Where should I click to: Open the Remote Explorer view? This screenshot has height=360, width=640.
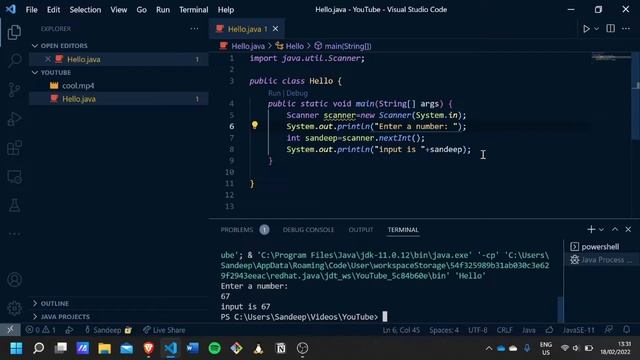[x=14, y=177]
